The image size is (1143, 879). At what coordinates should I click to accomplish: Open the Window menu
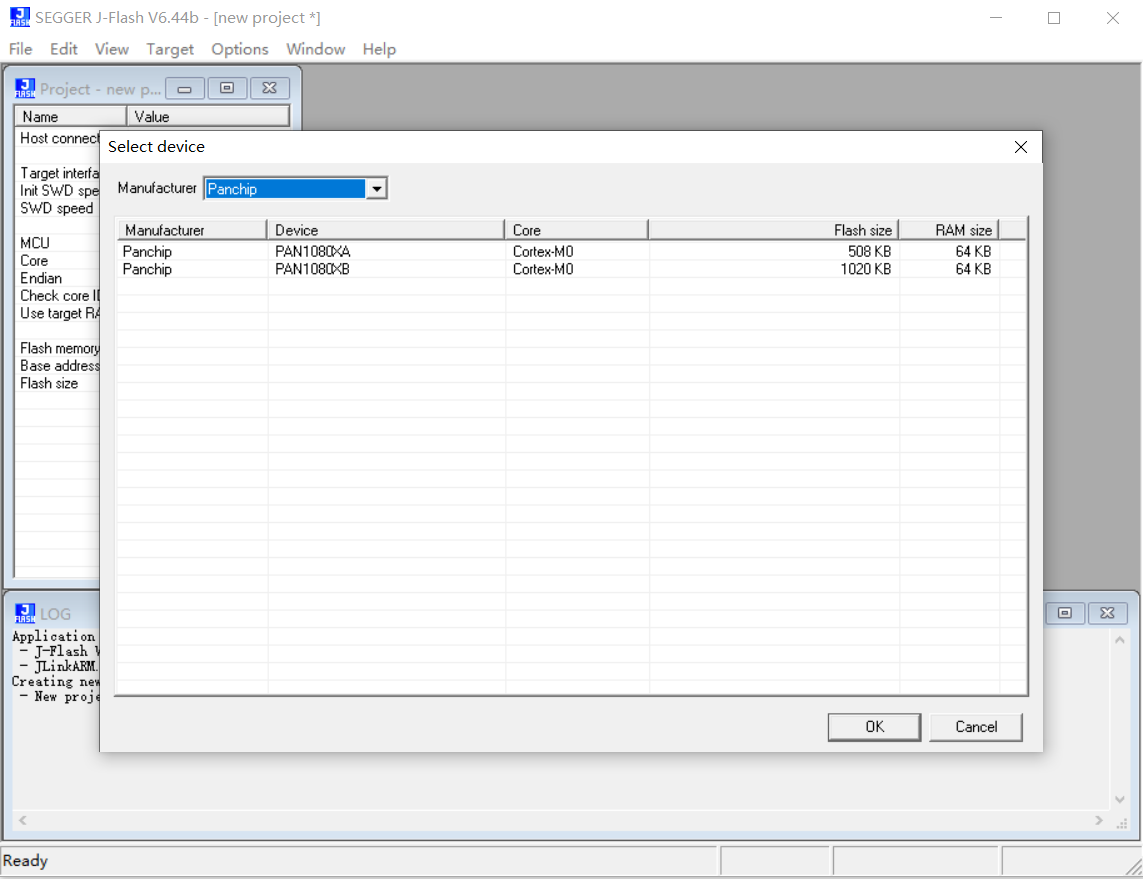316,49
